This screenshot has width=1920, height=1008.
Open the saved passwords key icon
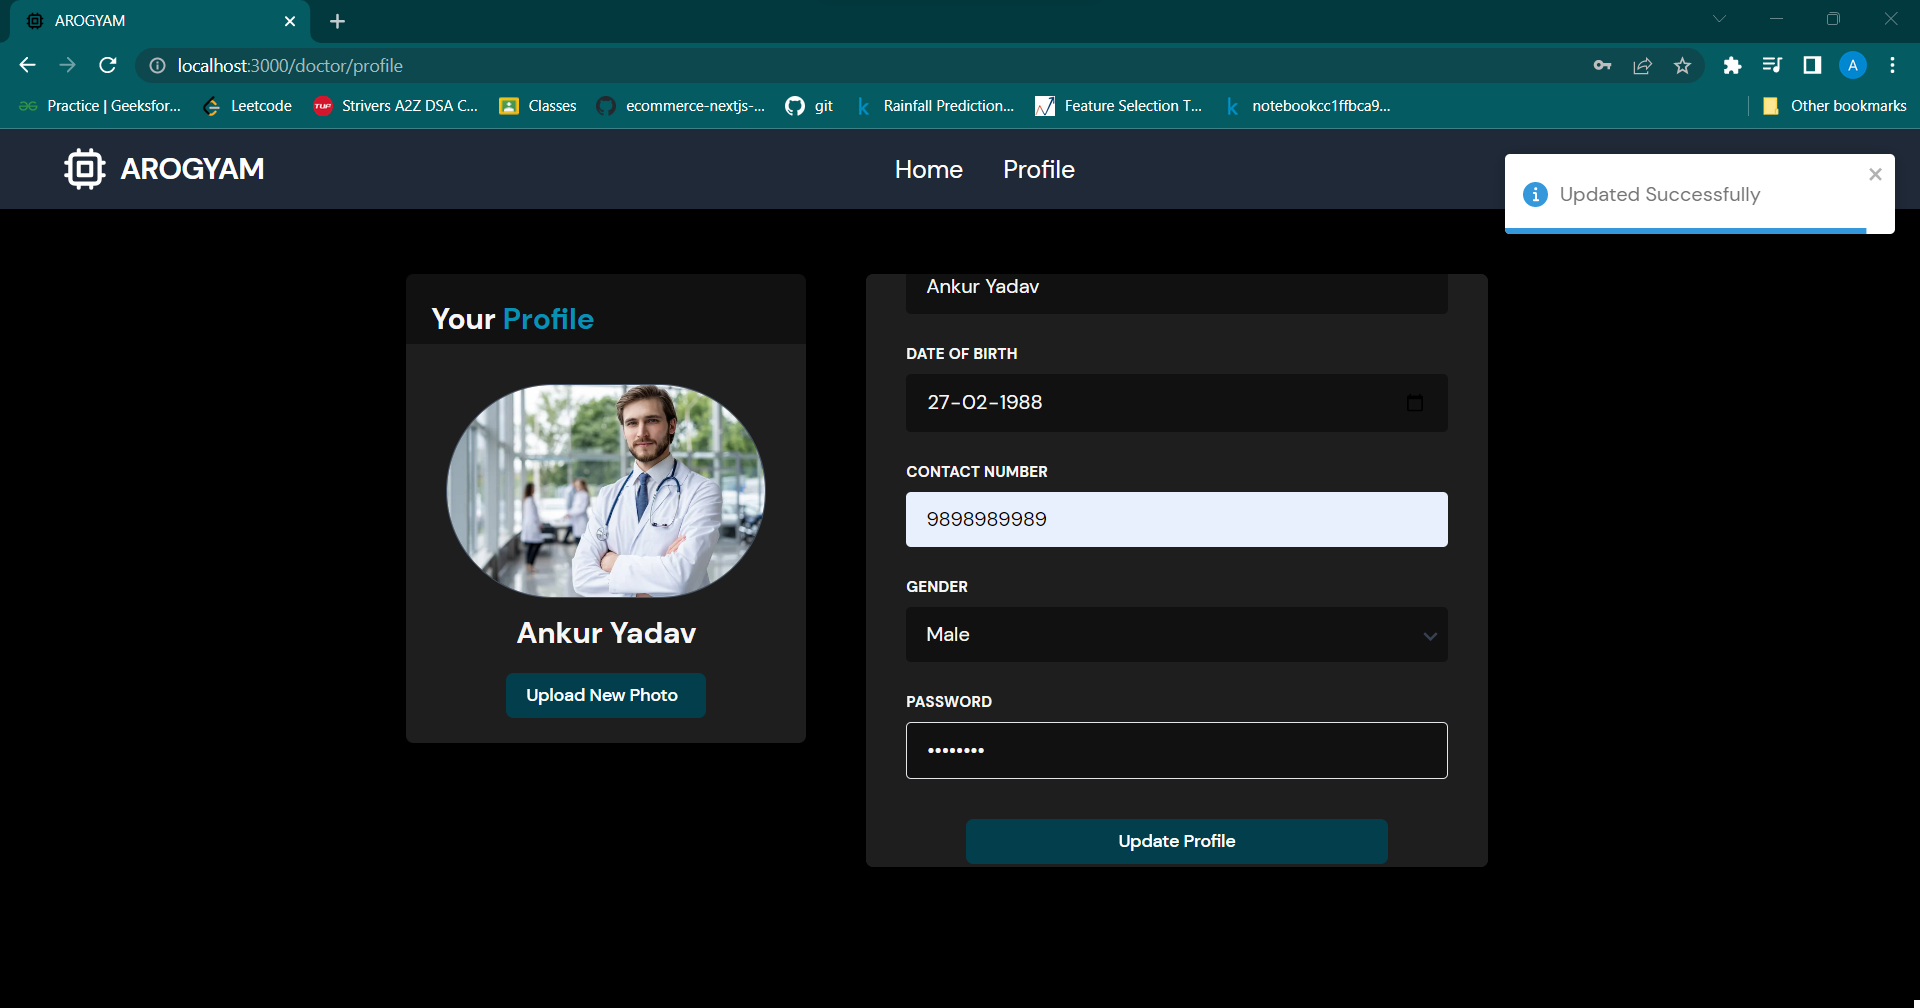(1602, 65)
